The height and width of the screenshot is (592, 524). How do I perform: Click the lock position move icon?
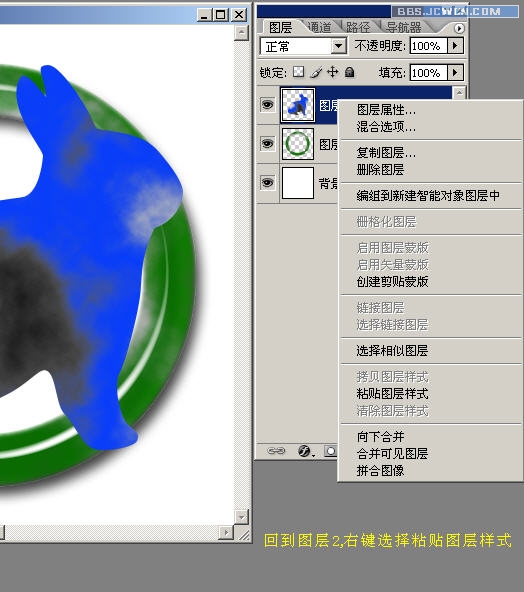(333, 71)
